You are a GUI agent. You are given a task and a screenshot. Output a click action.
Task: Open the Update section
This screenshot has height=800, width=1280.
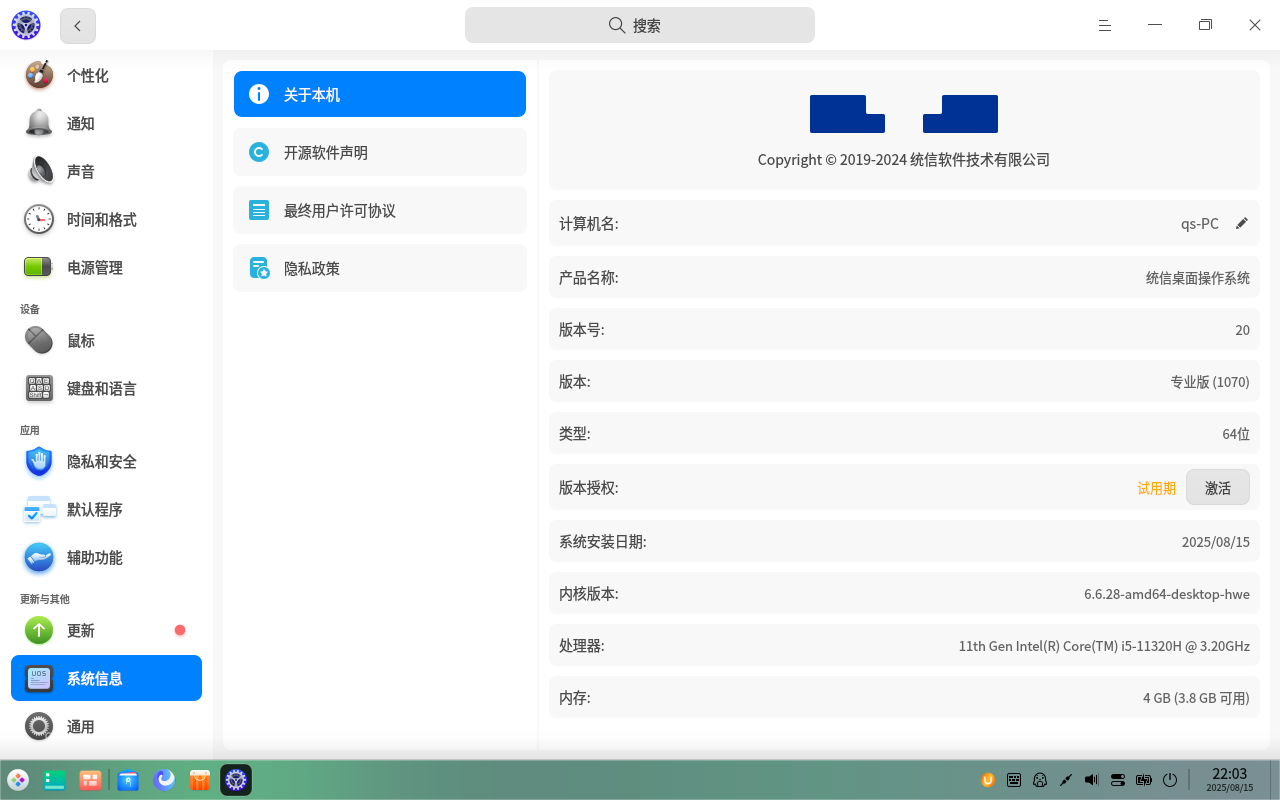click(x=80, y=631)
